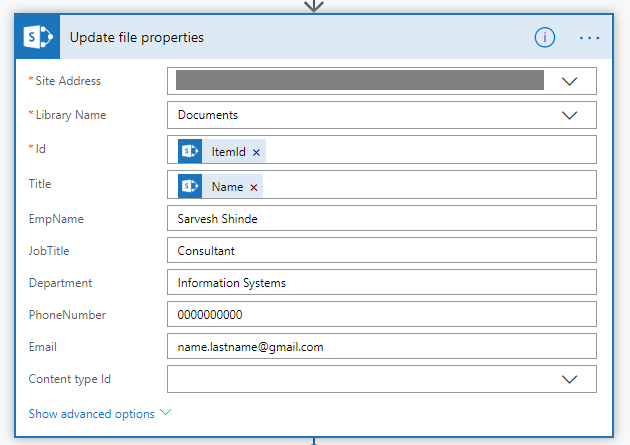Focus the PhoneNumber text box
This screenshot has height=445, width=630.
381,315
